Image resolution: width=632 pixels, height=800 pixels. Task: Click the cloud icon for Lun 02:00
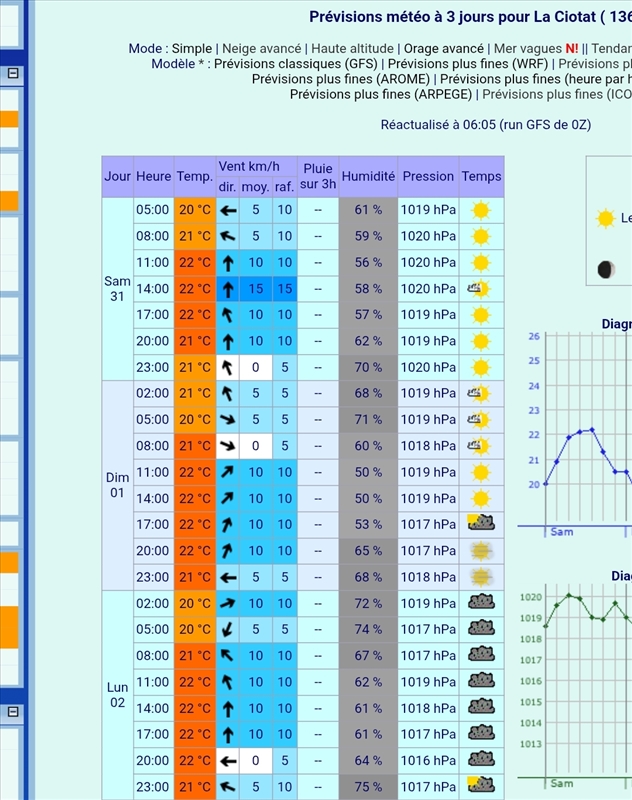tap(481, 602)
